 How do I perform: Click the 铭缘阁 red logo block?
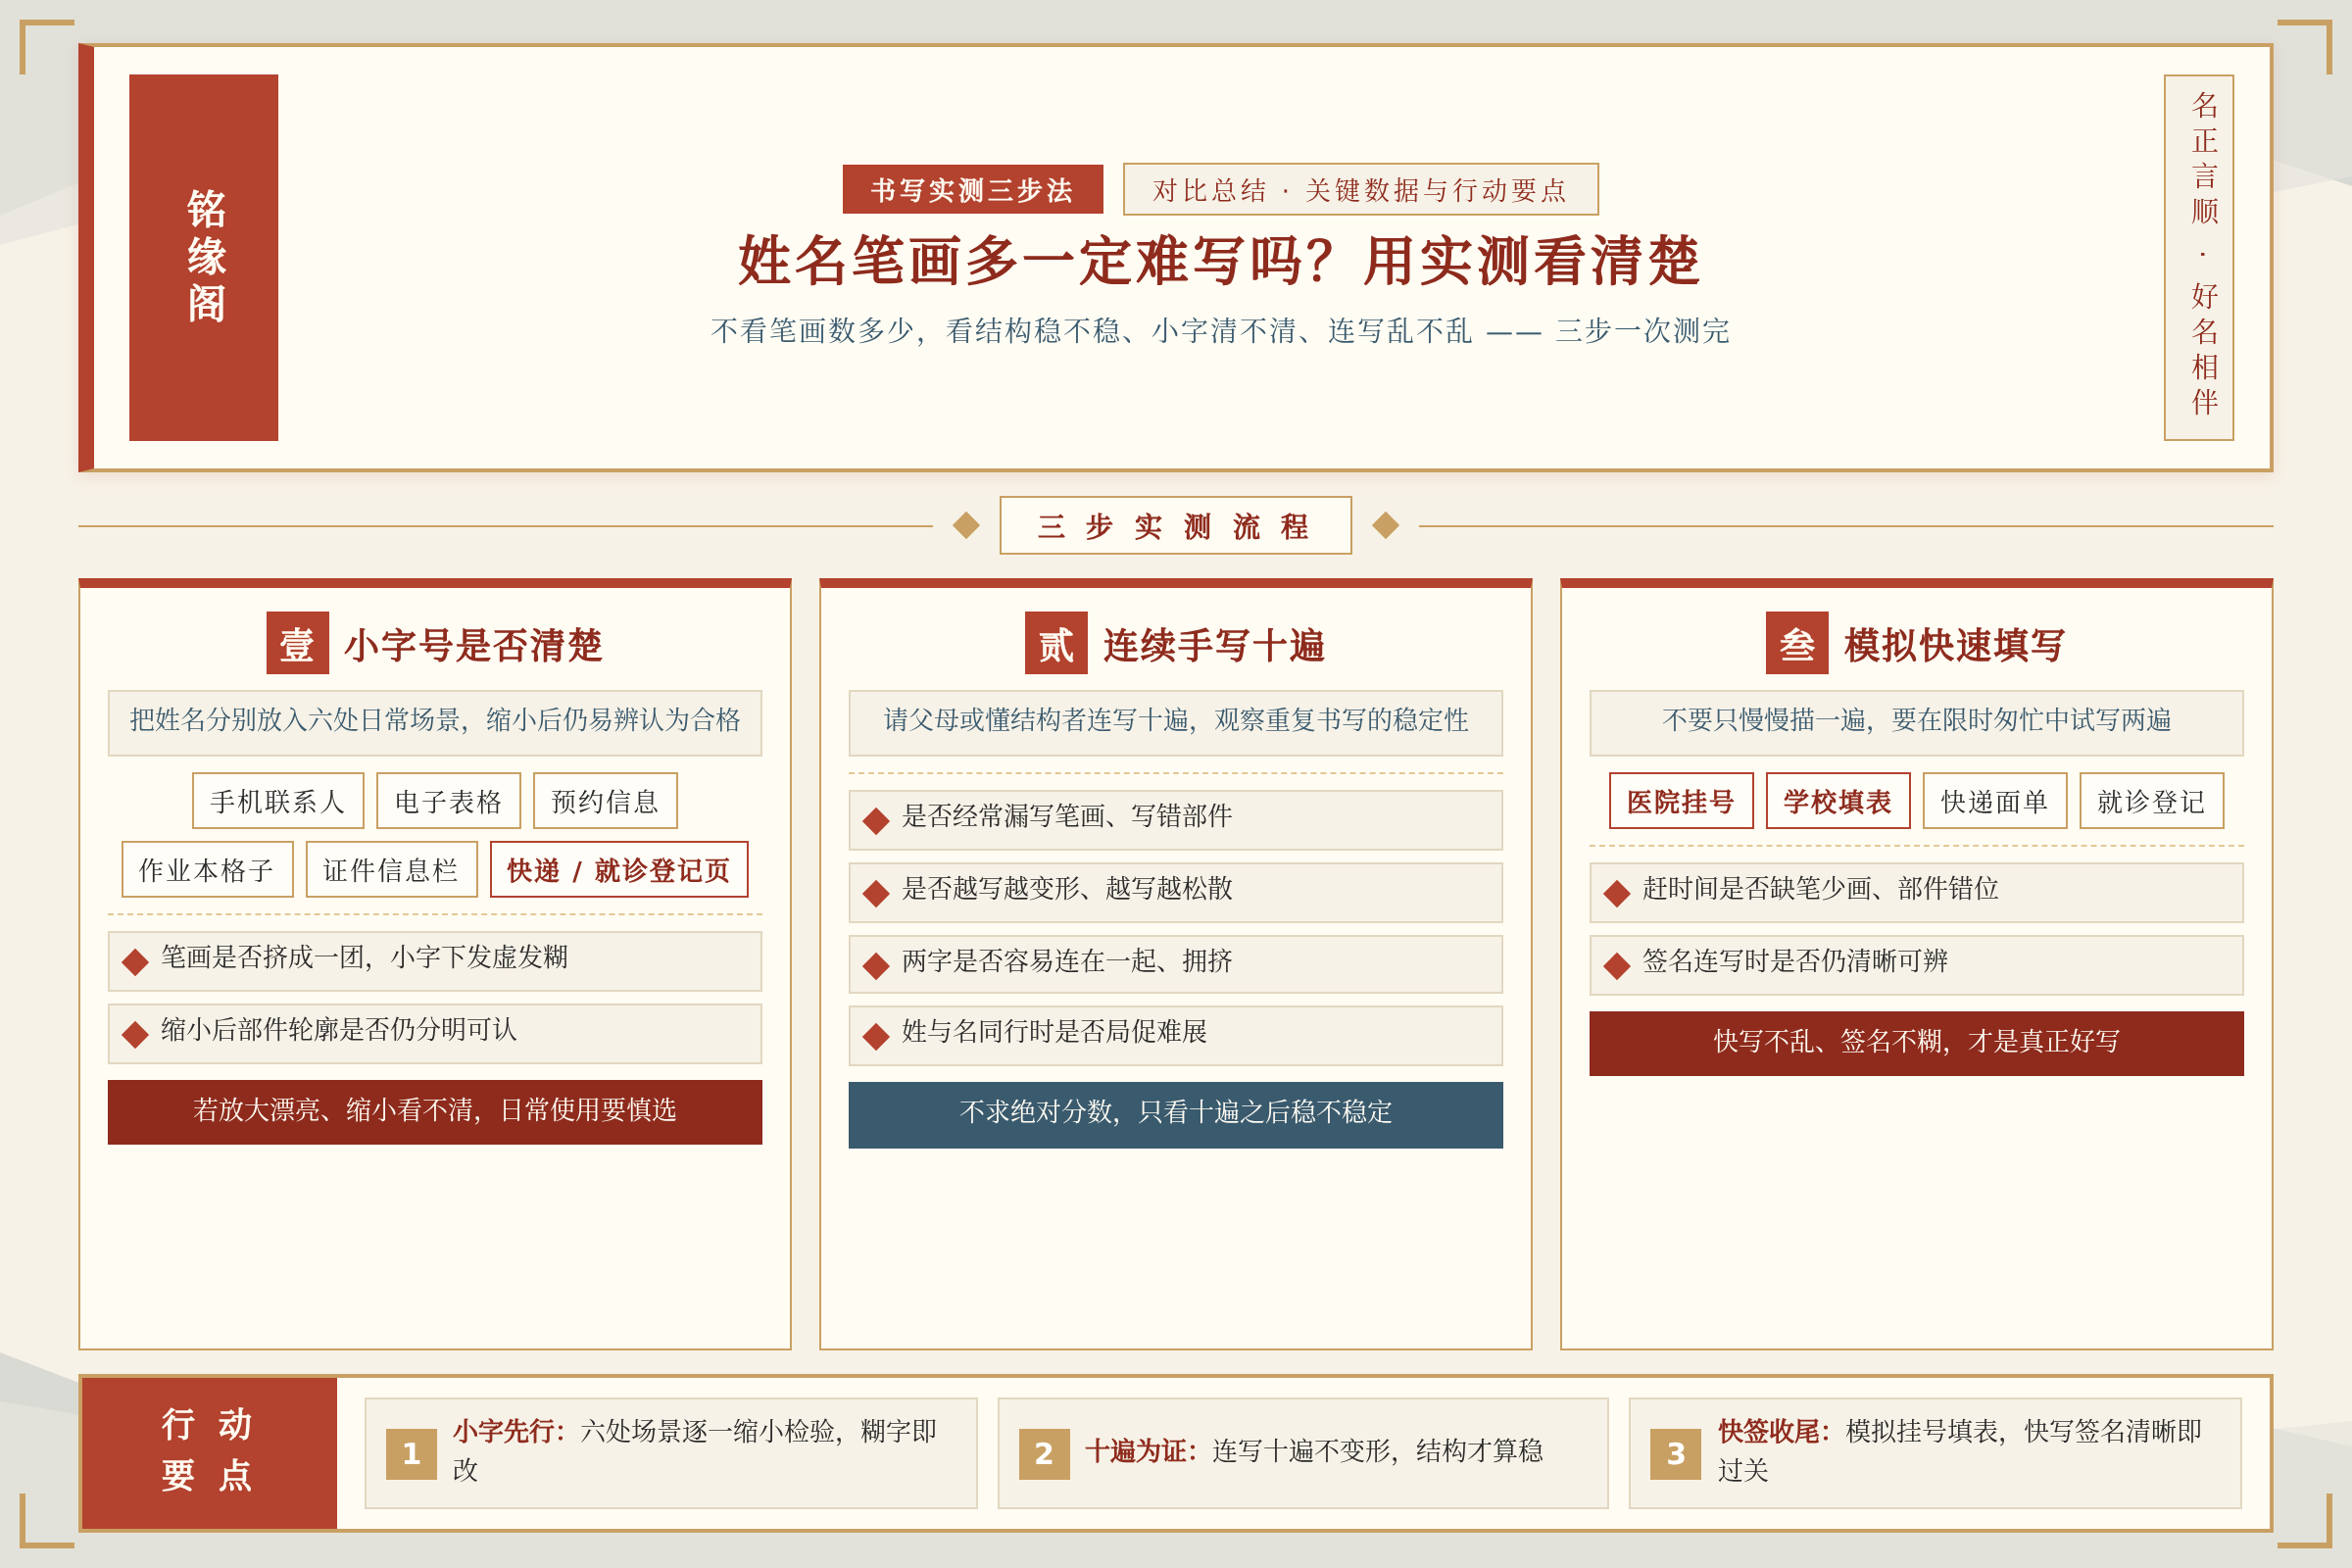(203, 257)
